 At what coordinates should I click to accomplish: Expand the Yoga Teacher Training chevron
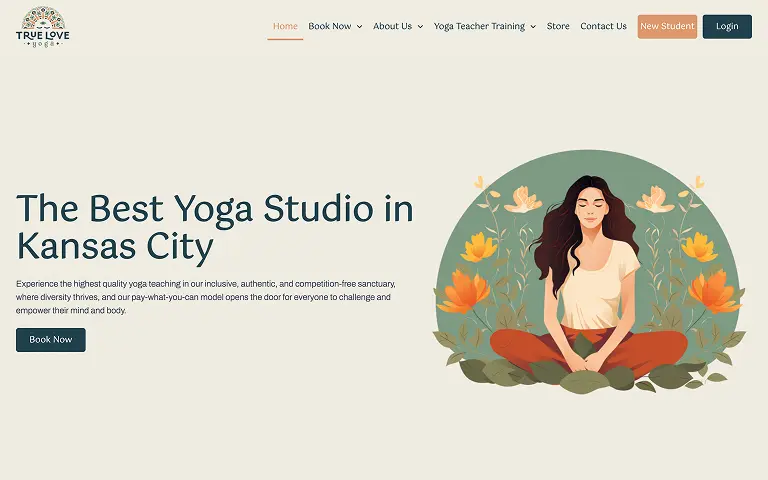click(533, 26)
